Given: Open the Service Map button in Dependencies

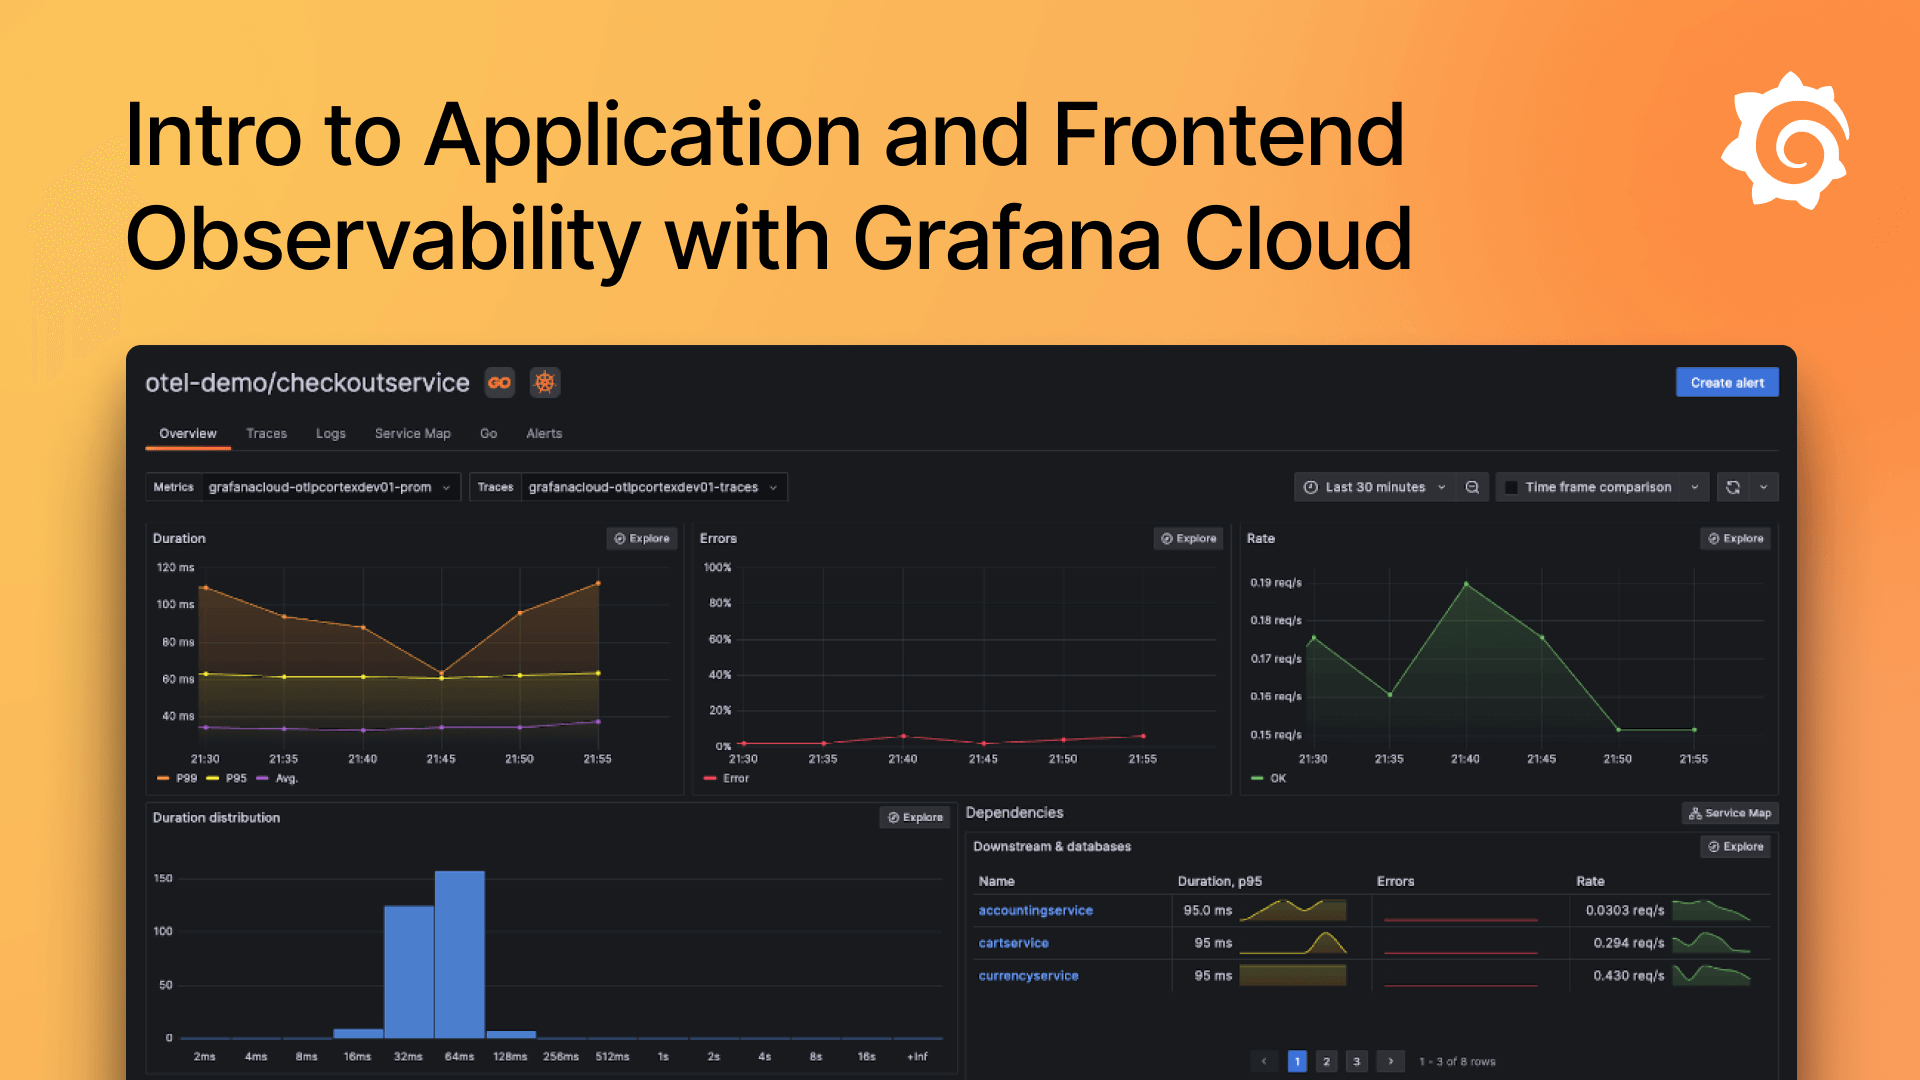Looking at the screenshot, I should click(x=1730, y=814).
